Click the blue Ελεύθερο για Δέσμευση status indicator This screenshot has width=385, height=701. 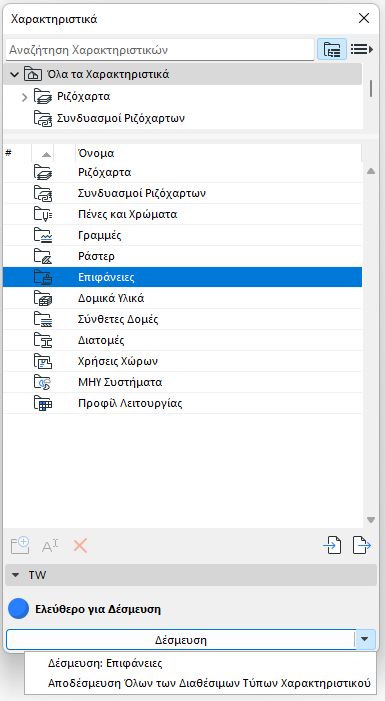click(x=18, y=609)
